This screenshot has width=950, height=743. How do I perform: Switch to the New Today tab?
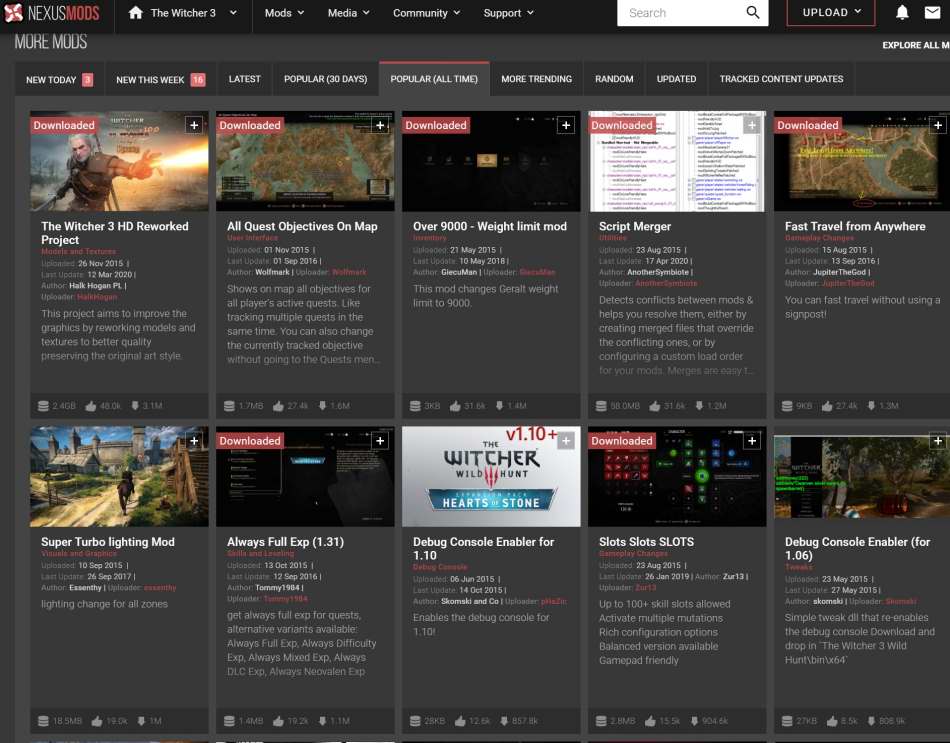tap(59, 79)
